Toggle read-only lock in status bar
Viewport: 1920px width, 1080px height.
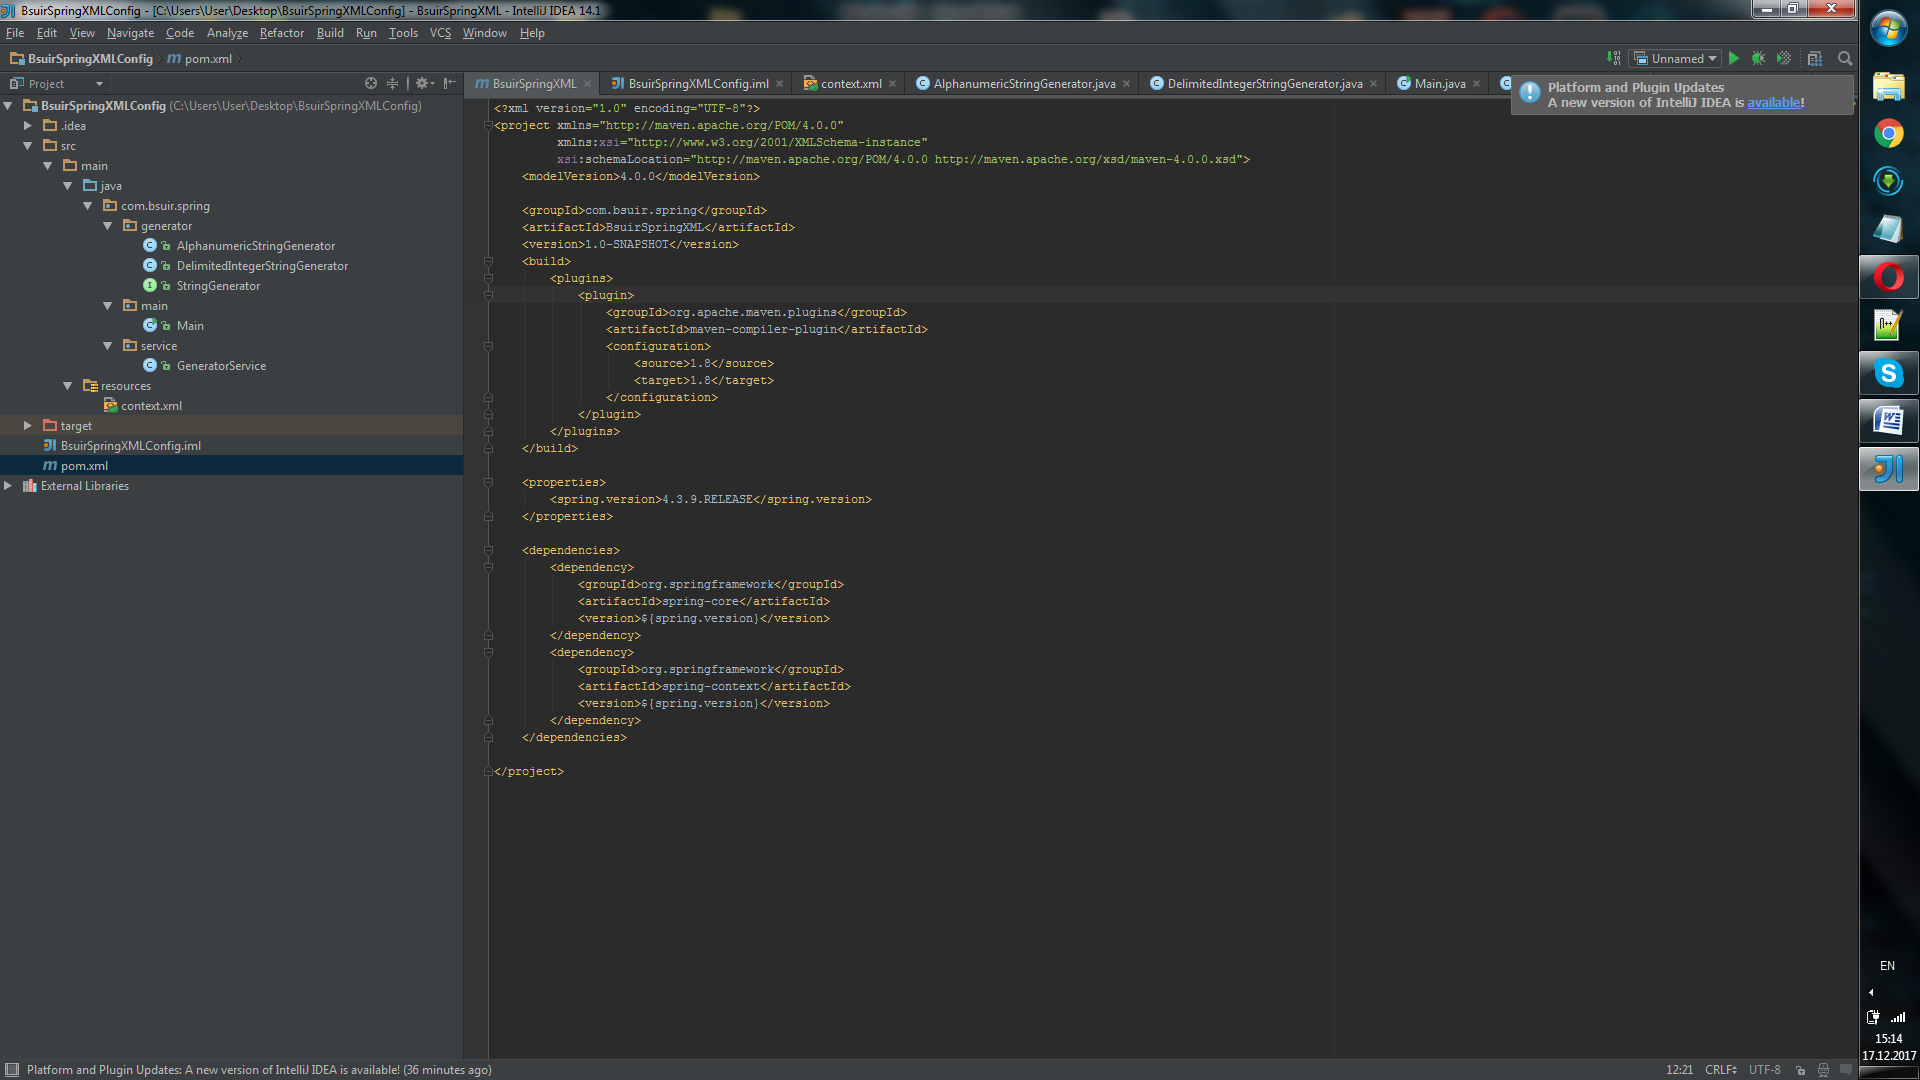pos(1800,1070)
